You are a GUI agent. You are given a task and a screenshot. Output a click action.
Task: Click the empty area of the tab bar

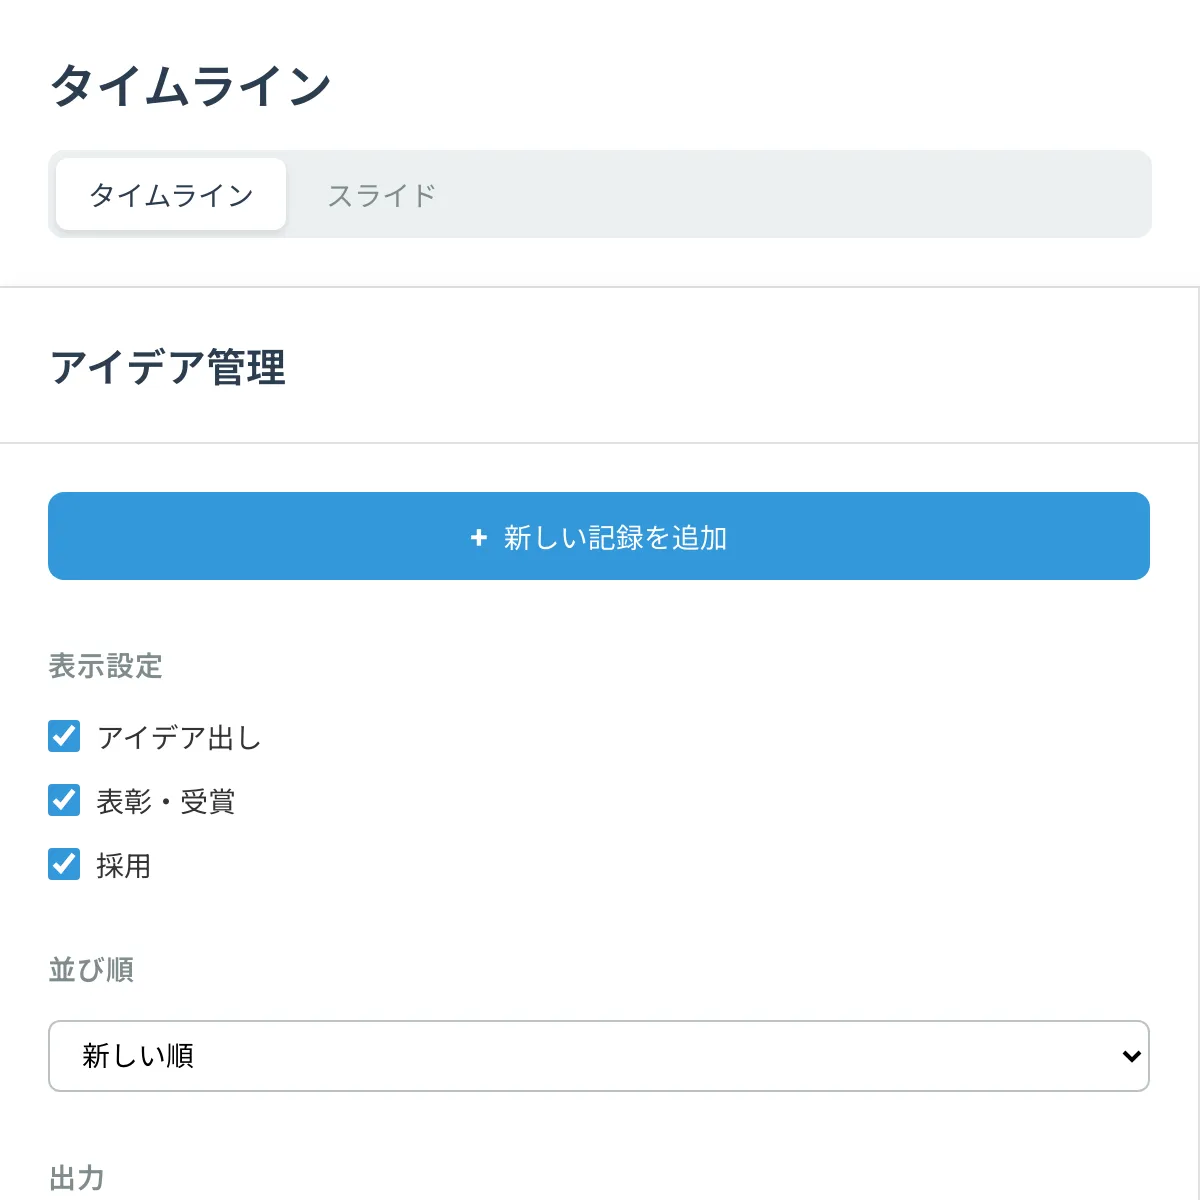[800, 195]
